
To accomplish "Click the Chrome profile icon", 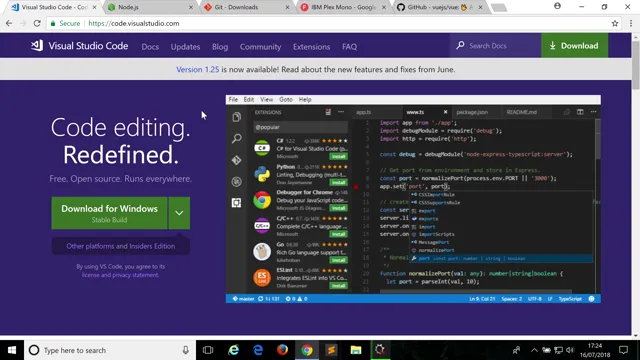I will click(x=557, y=6).
